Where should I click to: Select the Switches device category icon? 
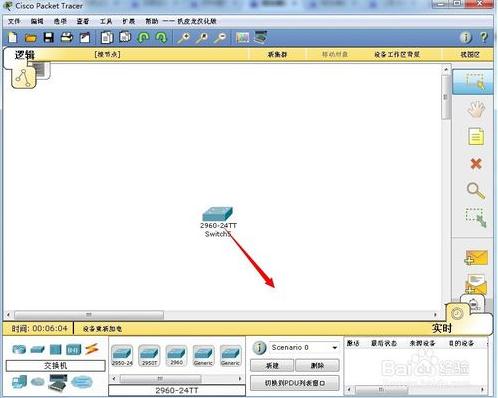click(x=37, y=350)
